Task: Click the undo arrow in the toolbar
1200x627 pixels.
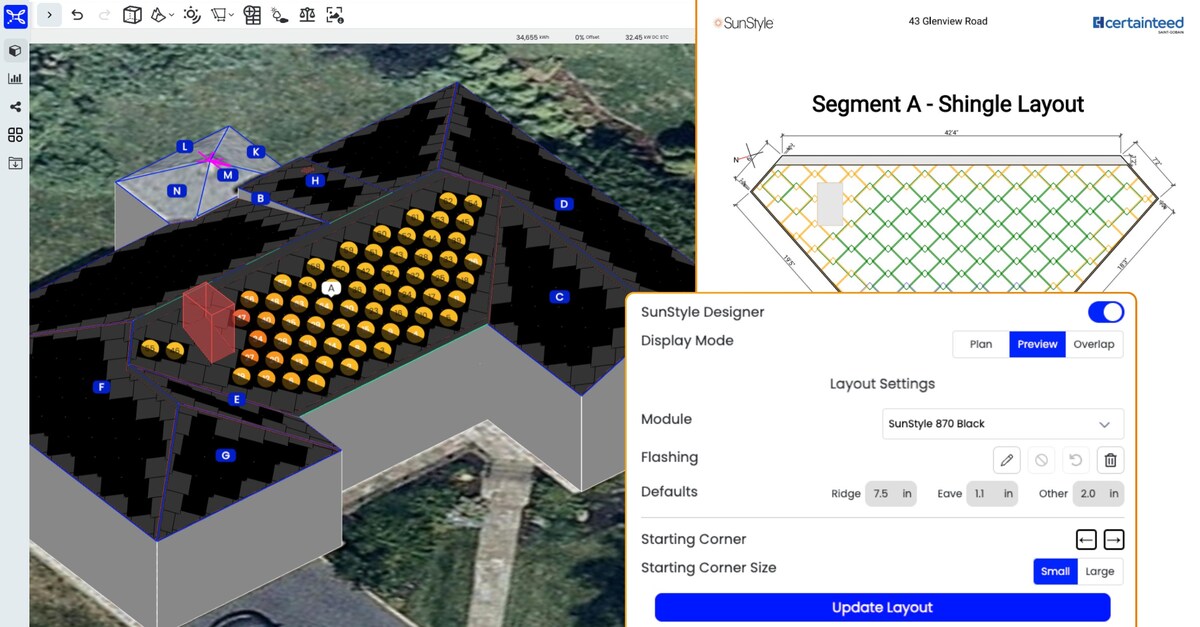Action: 77,15
